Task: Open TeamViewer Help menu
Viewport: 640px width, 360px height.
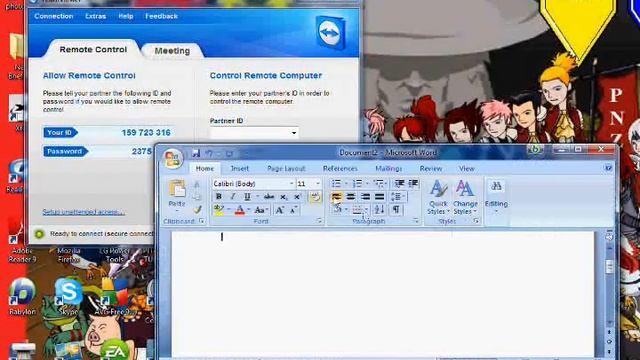Action: (126, 16)
